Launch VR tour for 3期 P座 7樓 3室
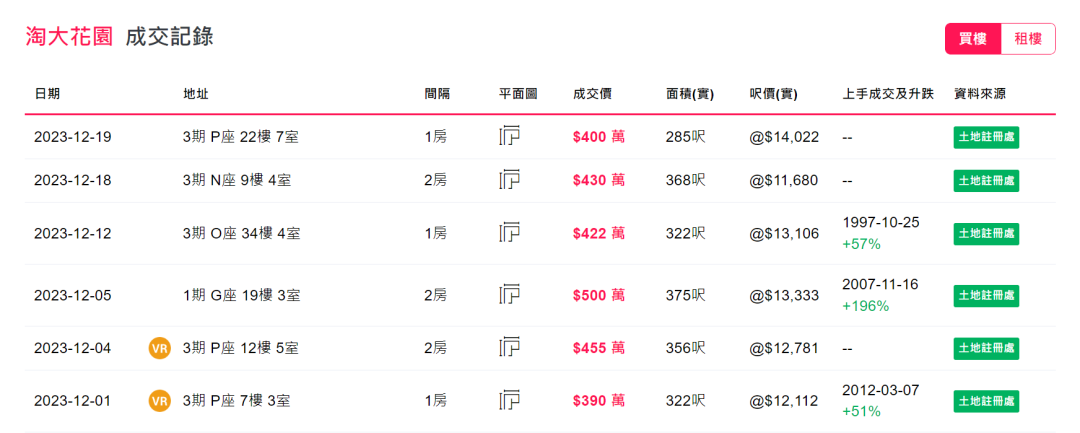The width and height of the screenshot is (1080, 433). (159, 401)
